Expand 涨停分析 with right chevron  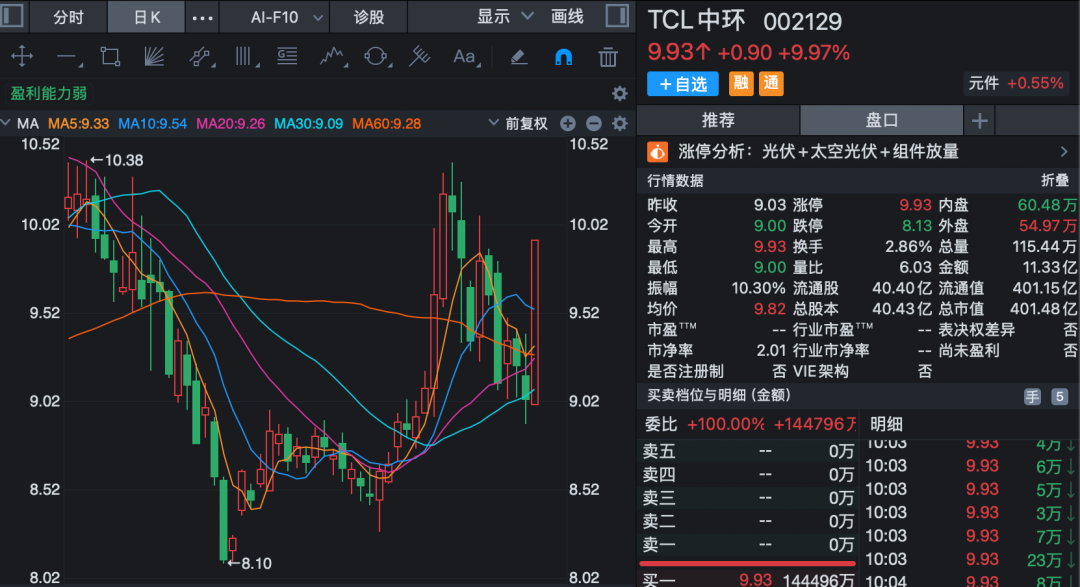(1064, 152)
